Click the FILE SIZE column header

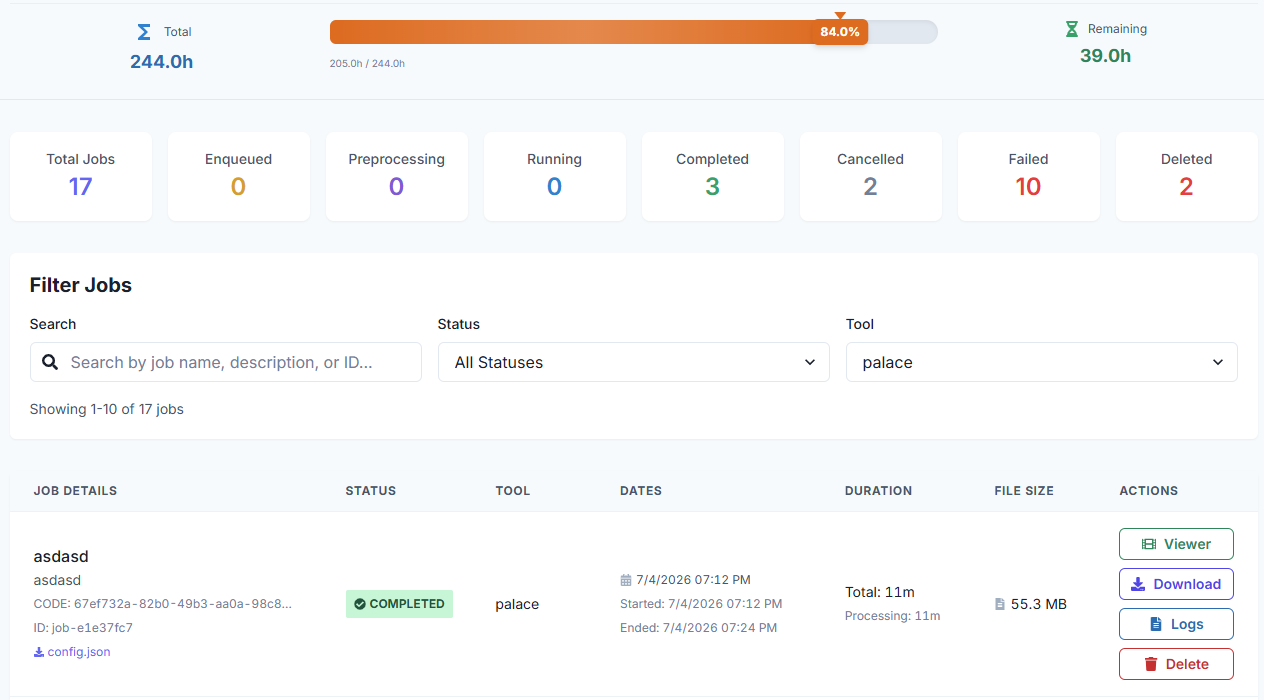1024,491
